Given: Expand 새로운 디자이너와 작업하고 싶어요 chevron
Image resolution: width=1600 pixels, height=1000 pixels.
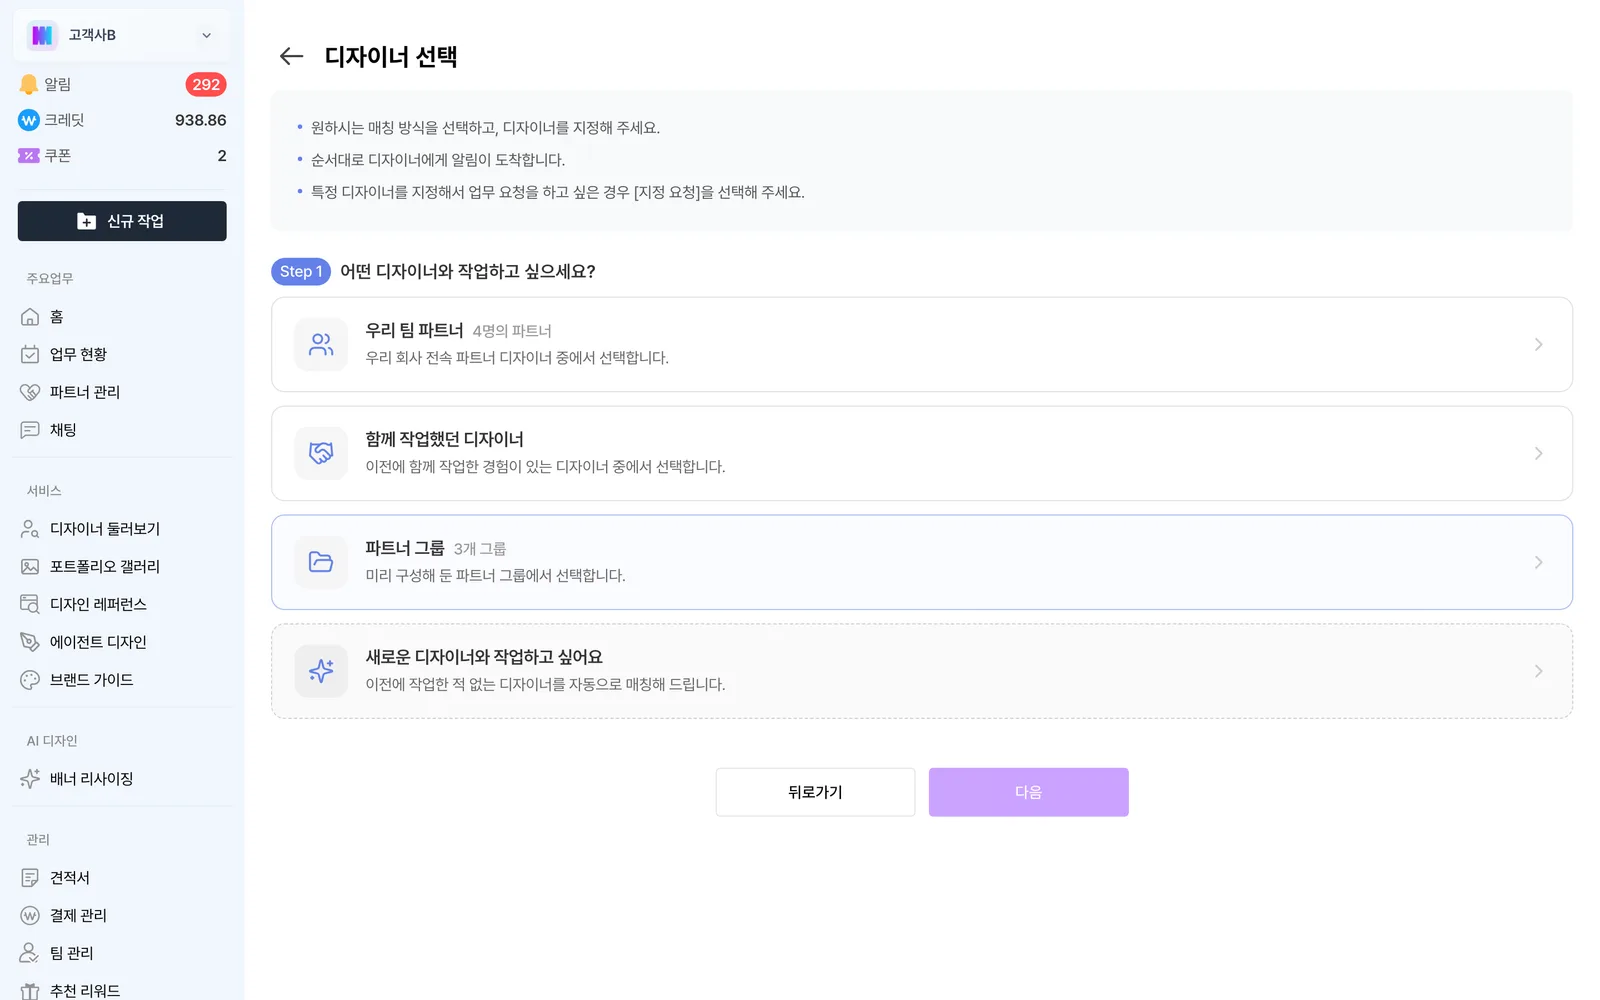Looking at the screenshot, I should [x=1539, y=671].
